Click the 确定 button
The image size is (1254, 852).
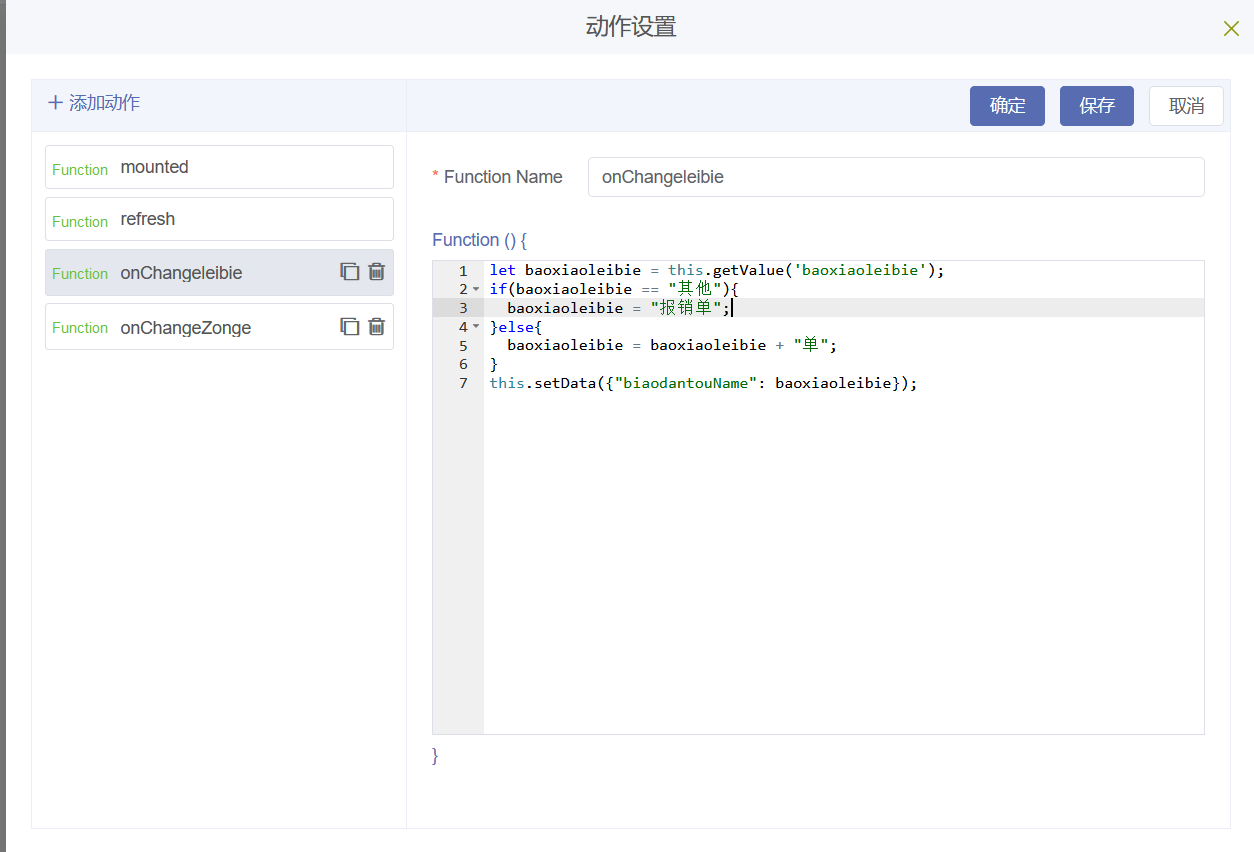tap(1007, 106)
